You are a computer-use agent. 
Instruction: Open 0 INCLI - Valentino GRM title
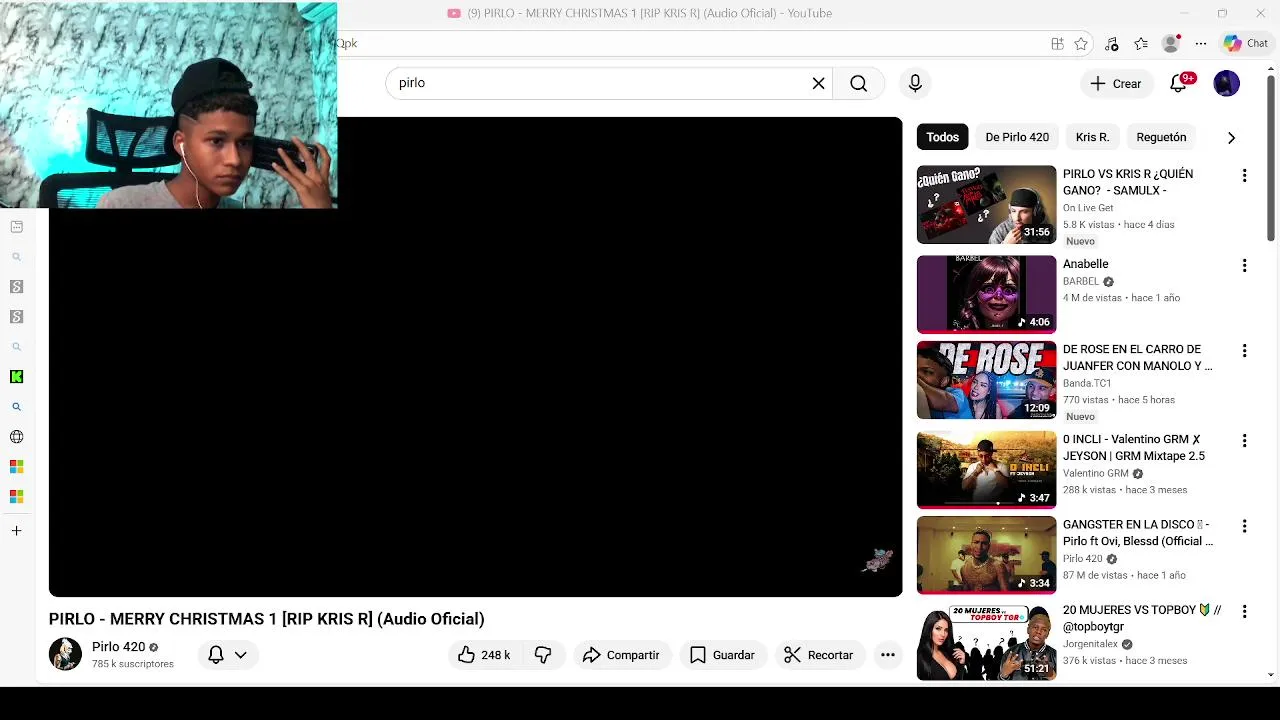1134,447
